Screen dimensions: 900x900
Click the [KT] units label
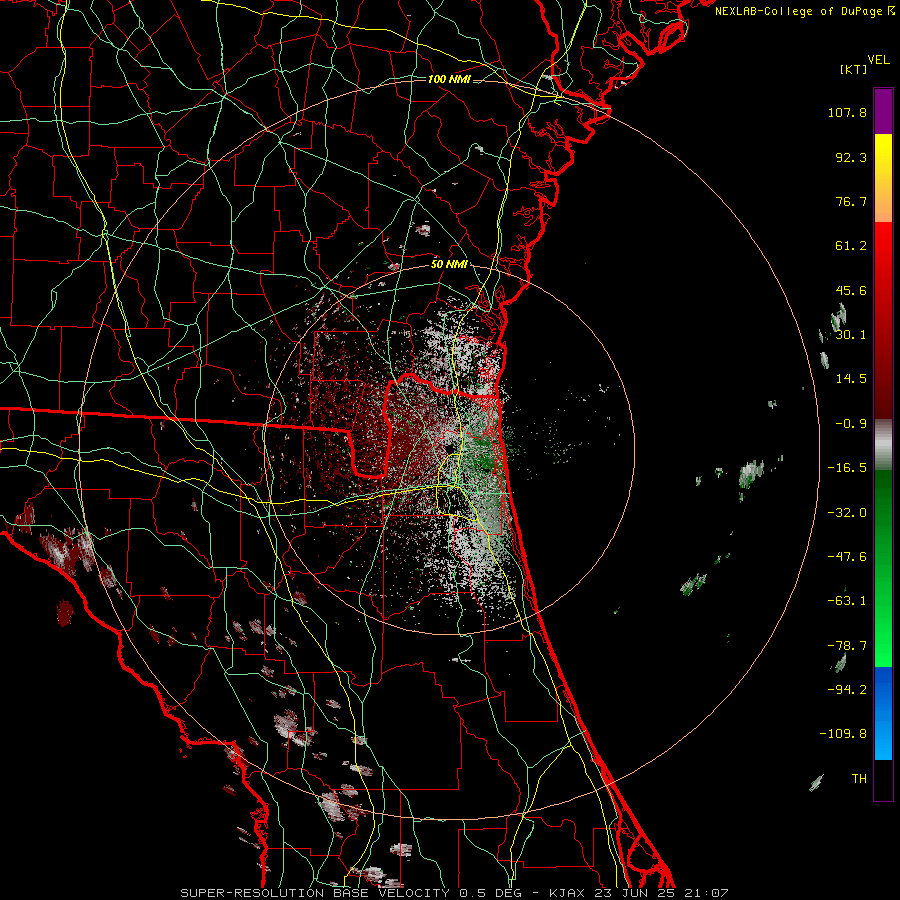coord(853,69)
